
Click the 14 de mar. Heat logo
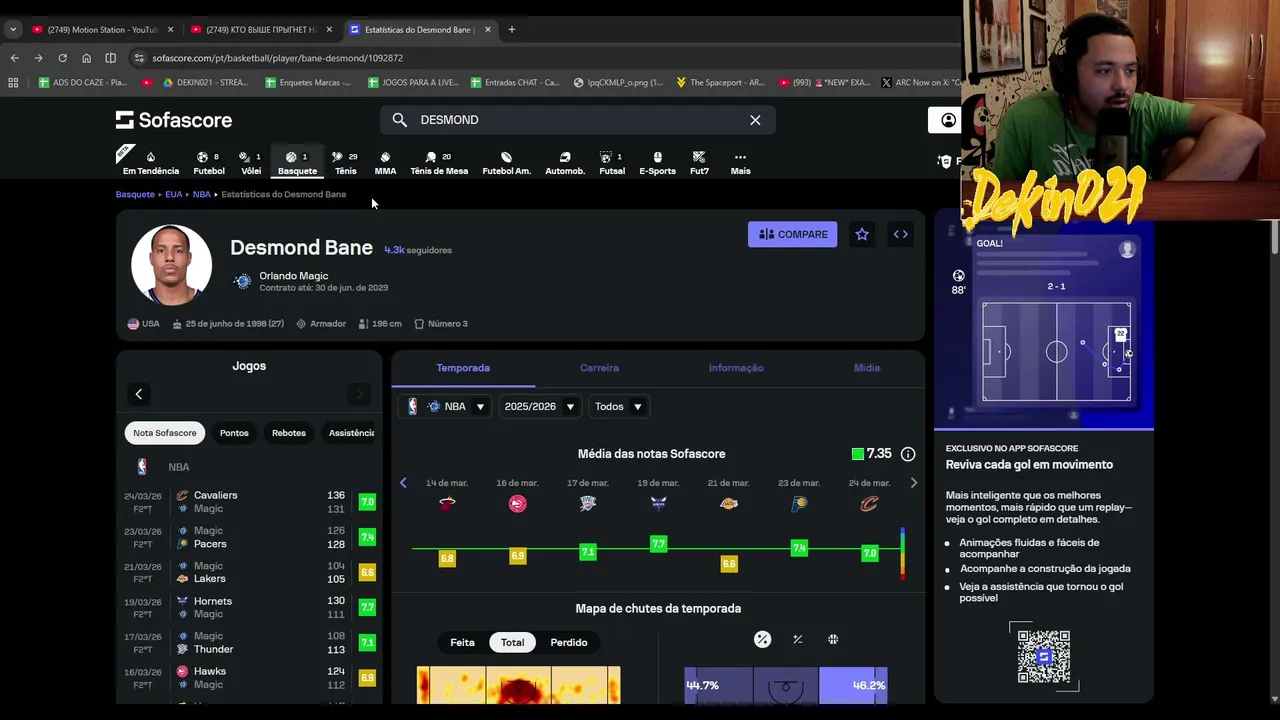(447, 504)
